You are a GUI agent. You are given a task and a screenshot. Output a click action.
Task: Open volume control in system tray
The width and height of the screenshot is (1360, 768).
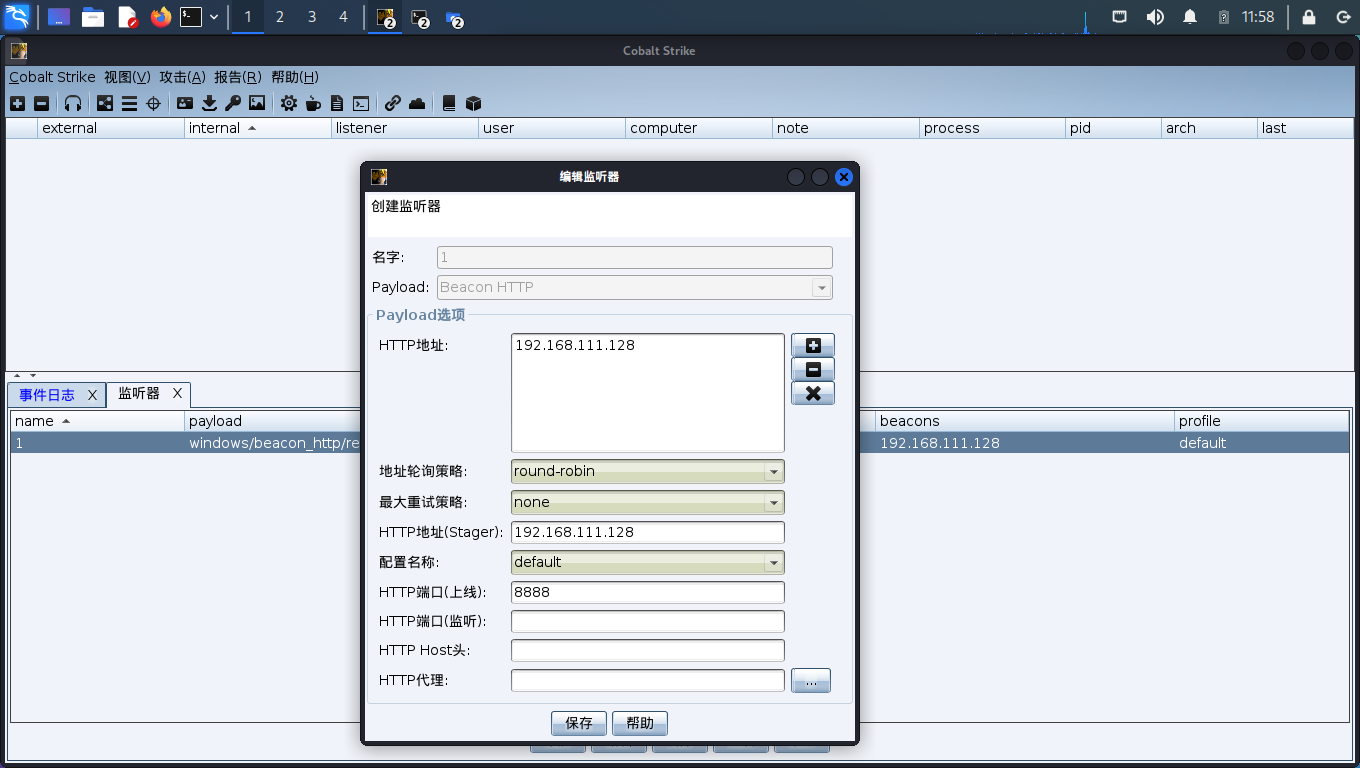click(x=1155, y=17)
